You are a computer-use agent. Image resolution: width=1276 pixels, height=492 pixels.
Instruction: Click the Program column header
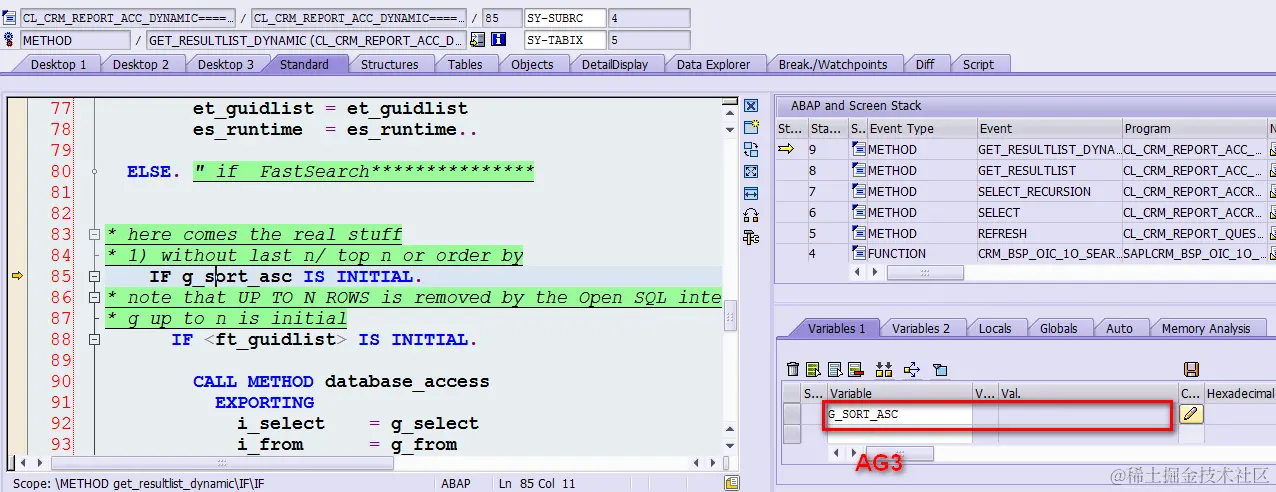pyautogui.click(x=1194, y=128)
